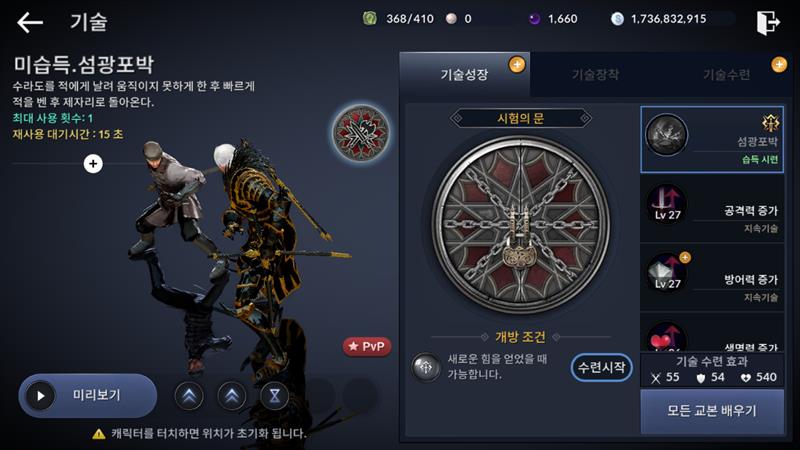Expand the description with the white plus circle
The height and width of the screenshot is (450, 800).
(93, 164)
